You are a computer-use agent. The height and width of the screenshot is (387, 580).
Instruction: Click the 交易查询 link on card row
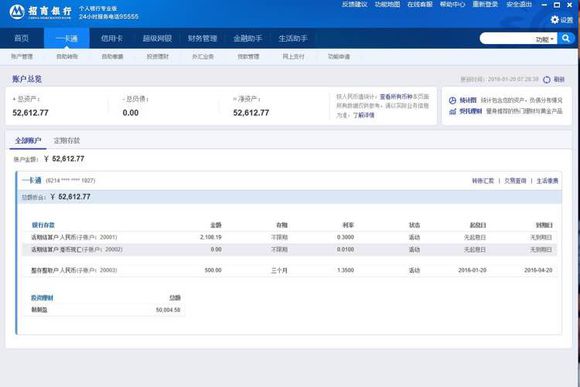(x=515, y=181)
